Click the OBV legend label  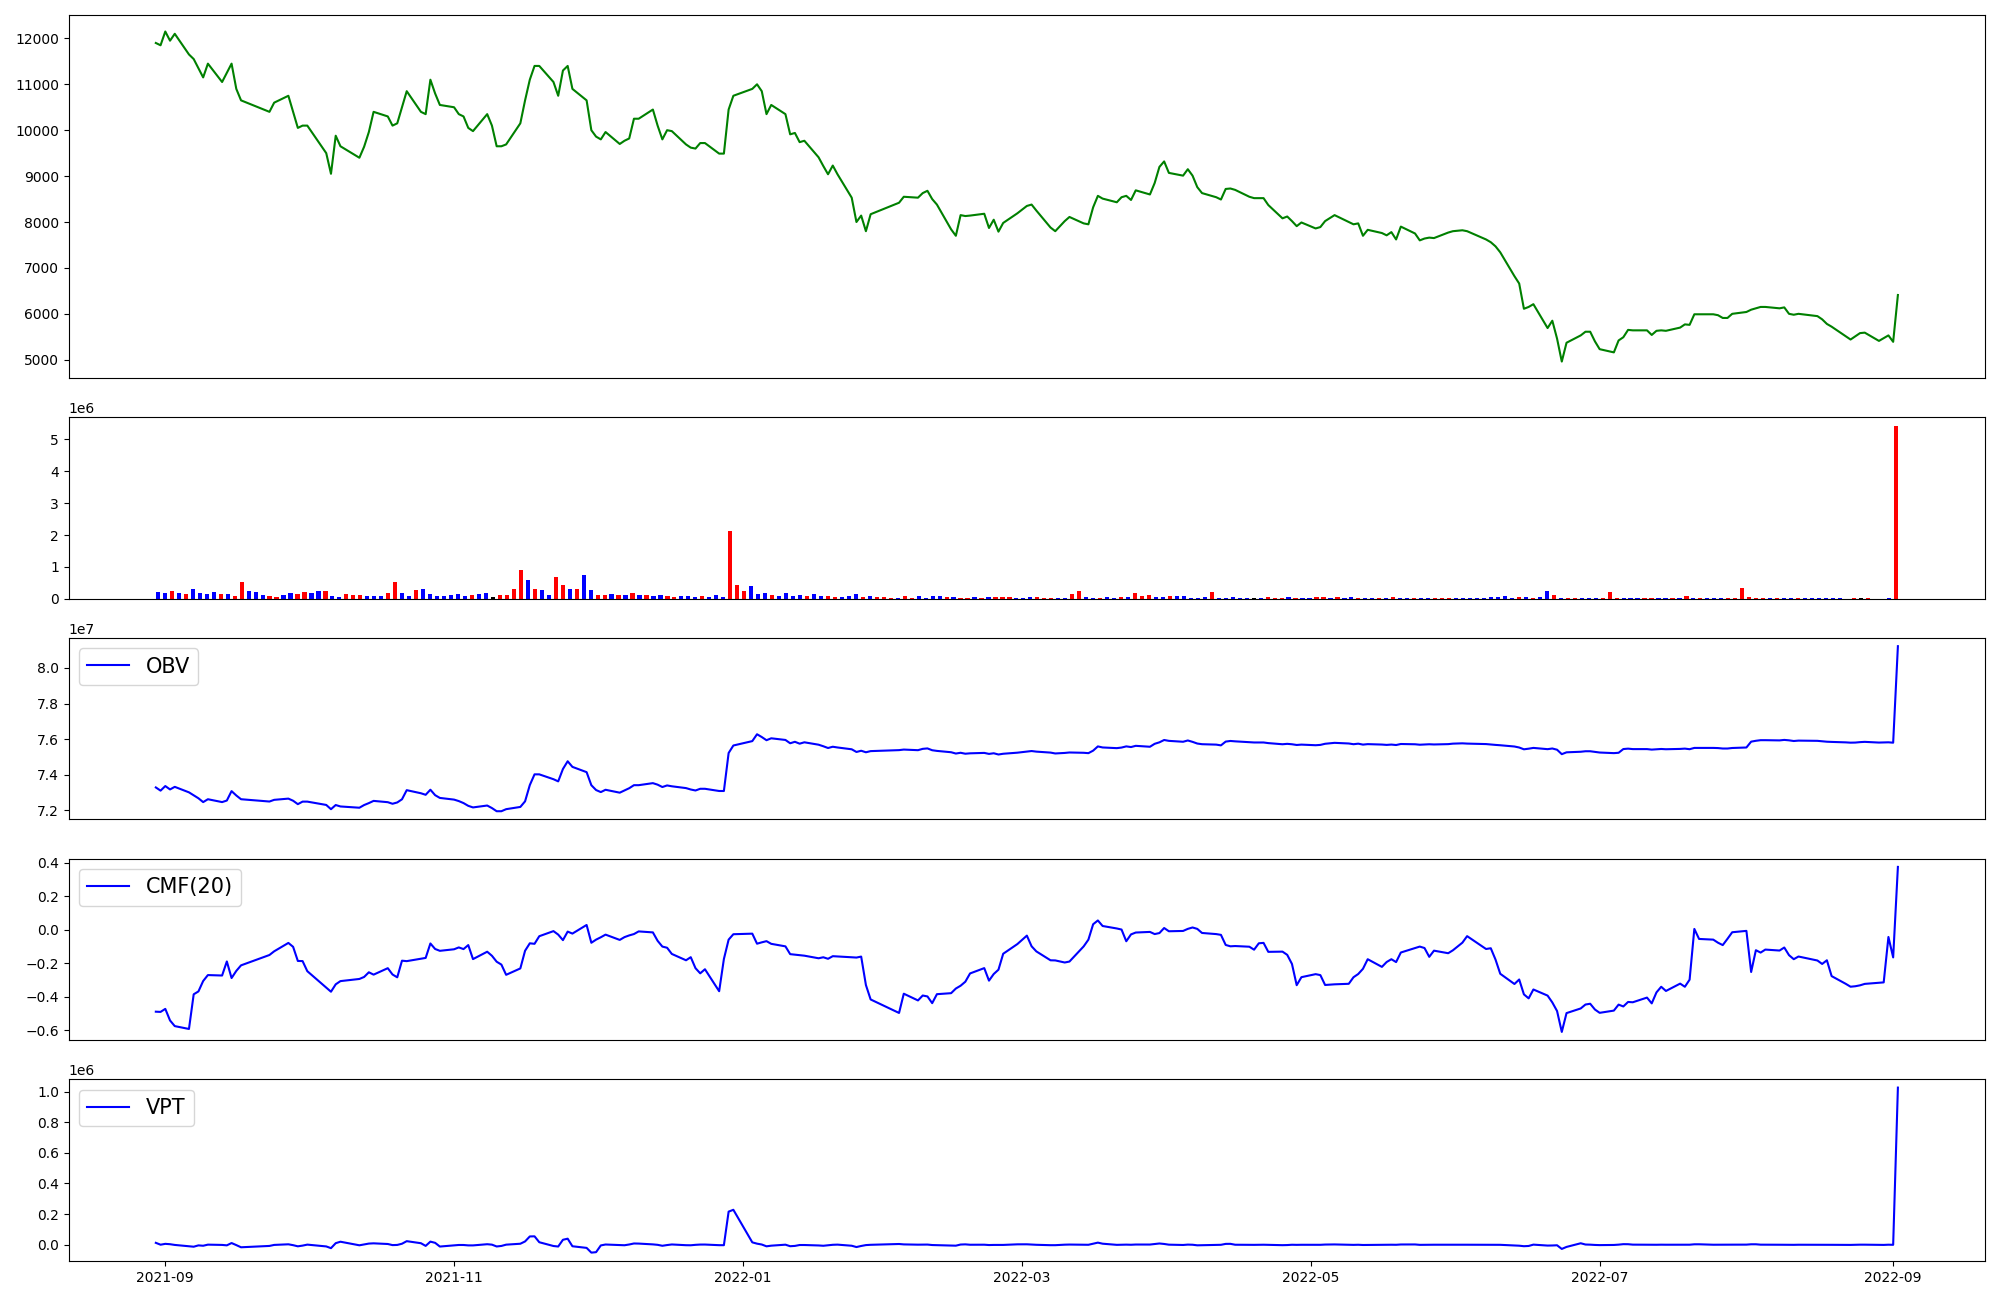[167, 666]
